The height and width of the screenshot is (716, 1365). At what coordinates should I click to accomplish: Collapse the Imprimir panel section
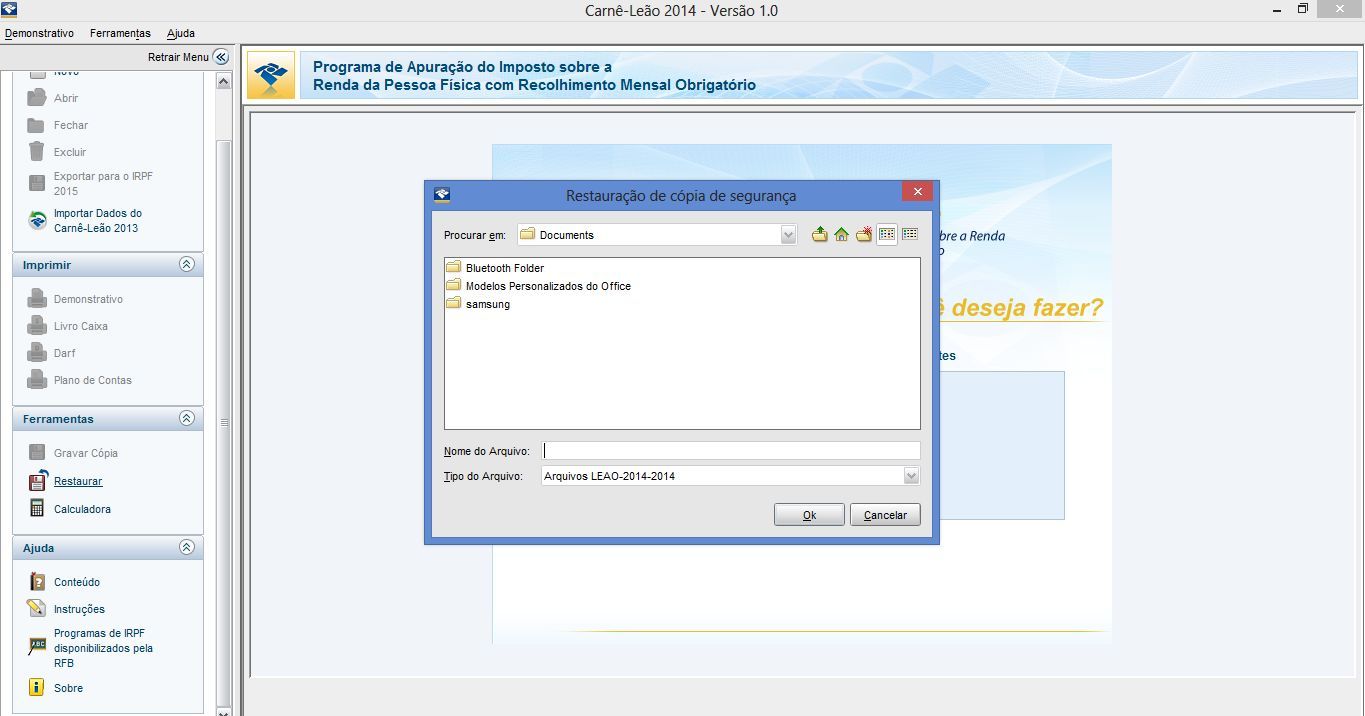coord(186,265)
